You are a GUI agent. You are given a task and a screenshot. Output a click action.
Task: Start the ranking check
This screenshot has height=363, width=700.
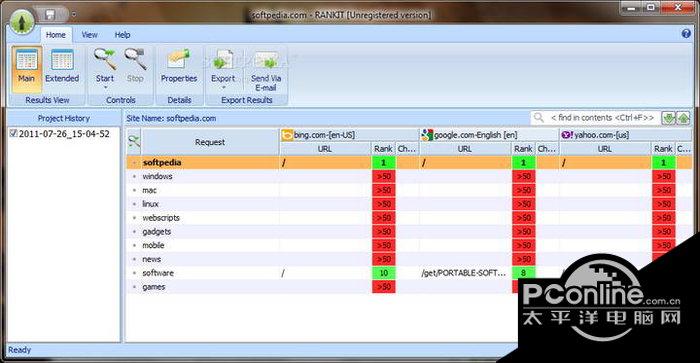tap(105, 66)
